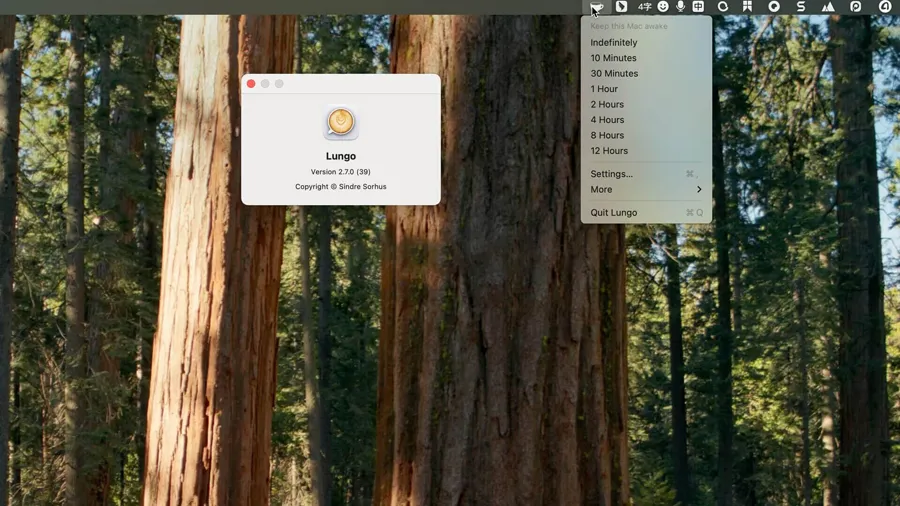Open the 中 input method icon
This screenshot has width=900, height=506.
tap(698, 7)
